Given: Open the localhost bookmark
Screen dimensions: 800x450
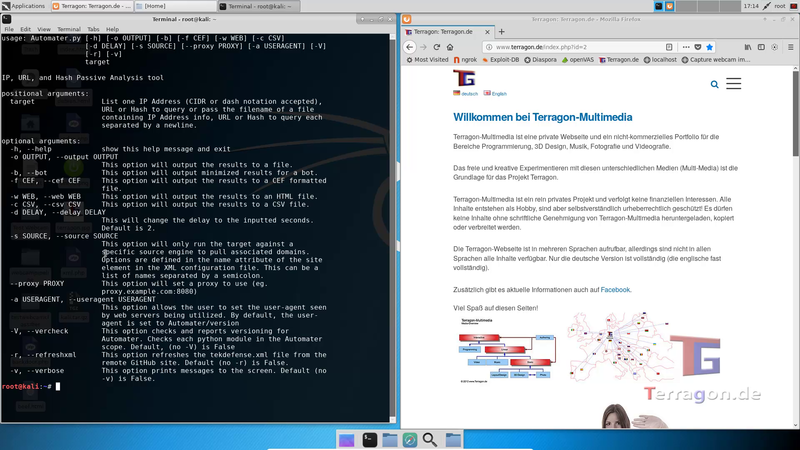Looking at the screenshot, I should [660, 60].
